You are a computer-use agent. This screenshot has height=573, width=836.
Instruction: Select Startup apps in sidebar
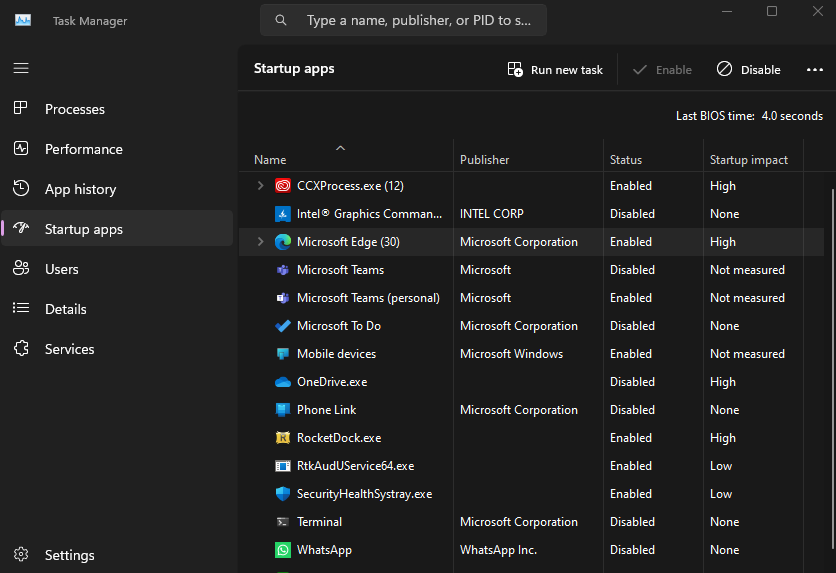pyautogui.click(x=117, y=229)
